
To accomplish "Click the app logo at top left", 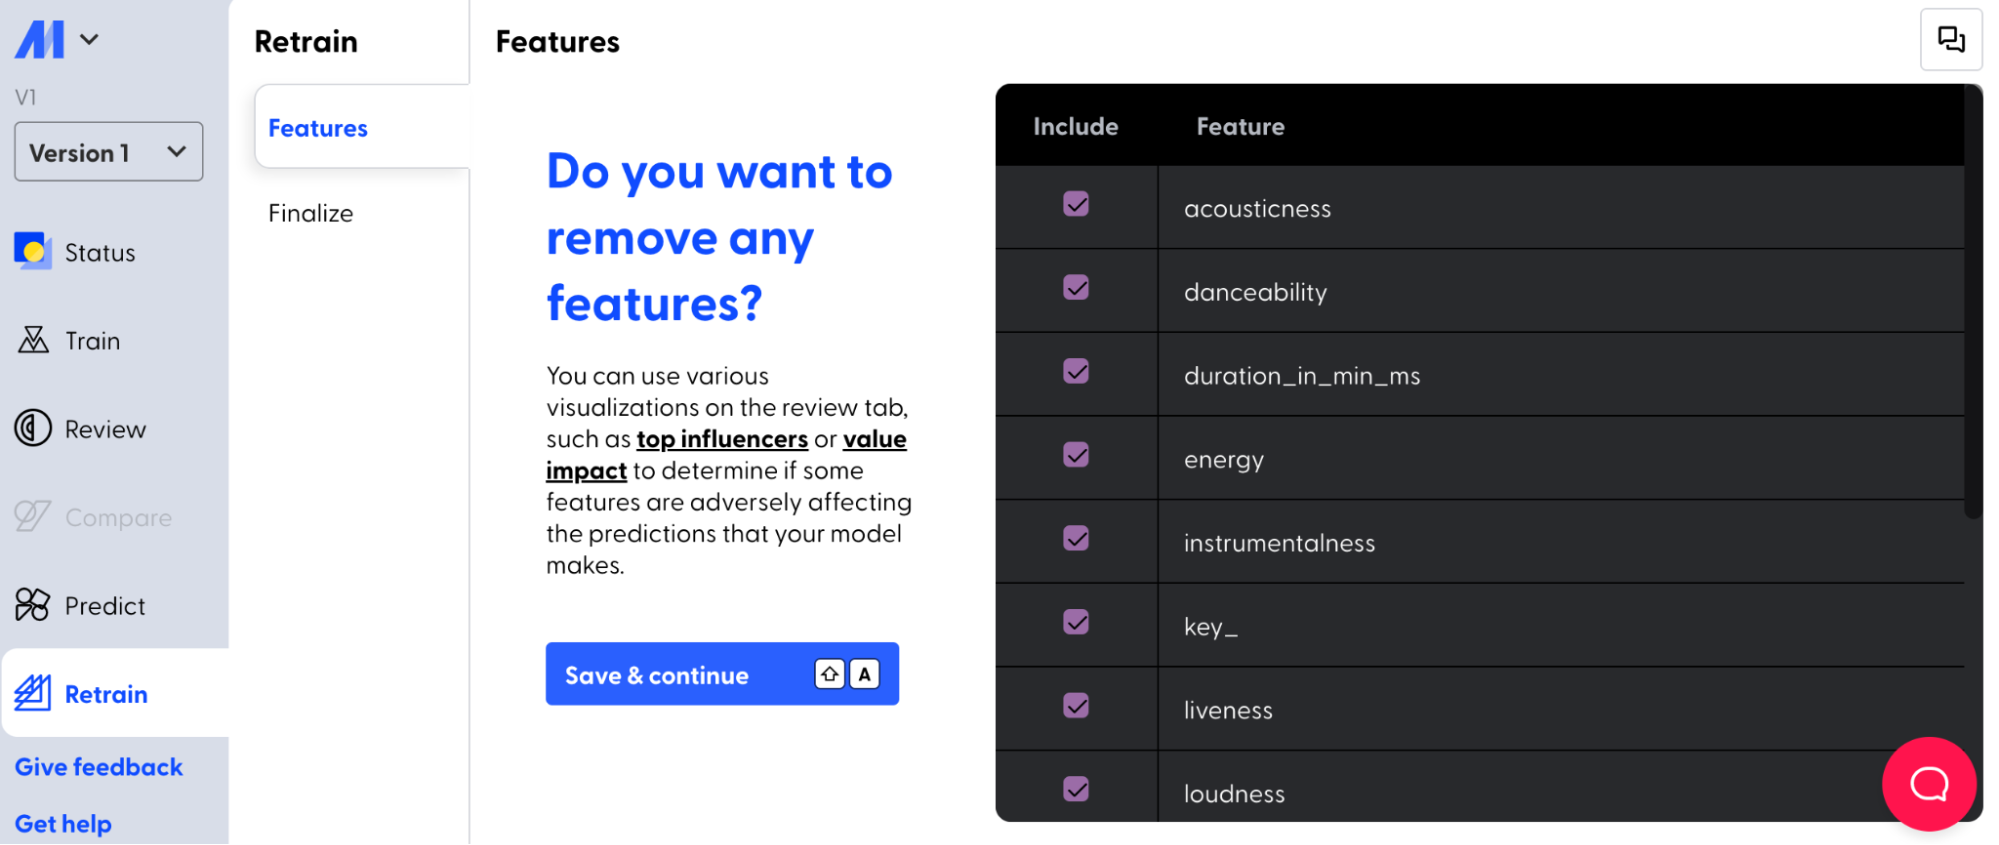I will (40, 40).
